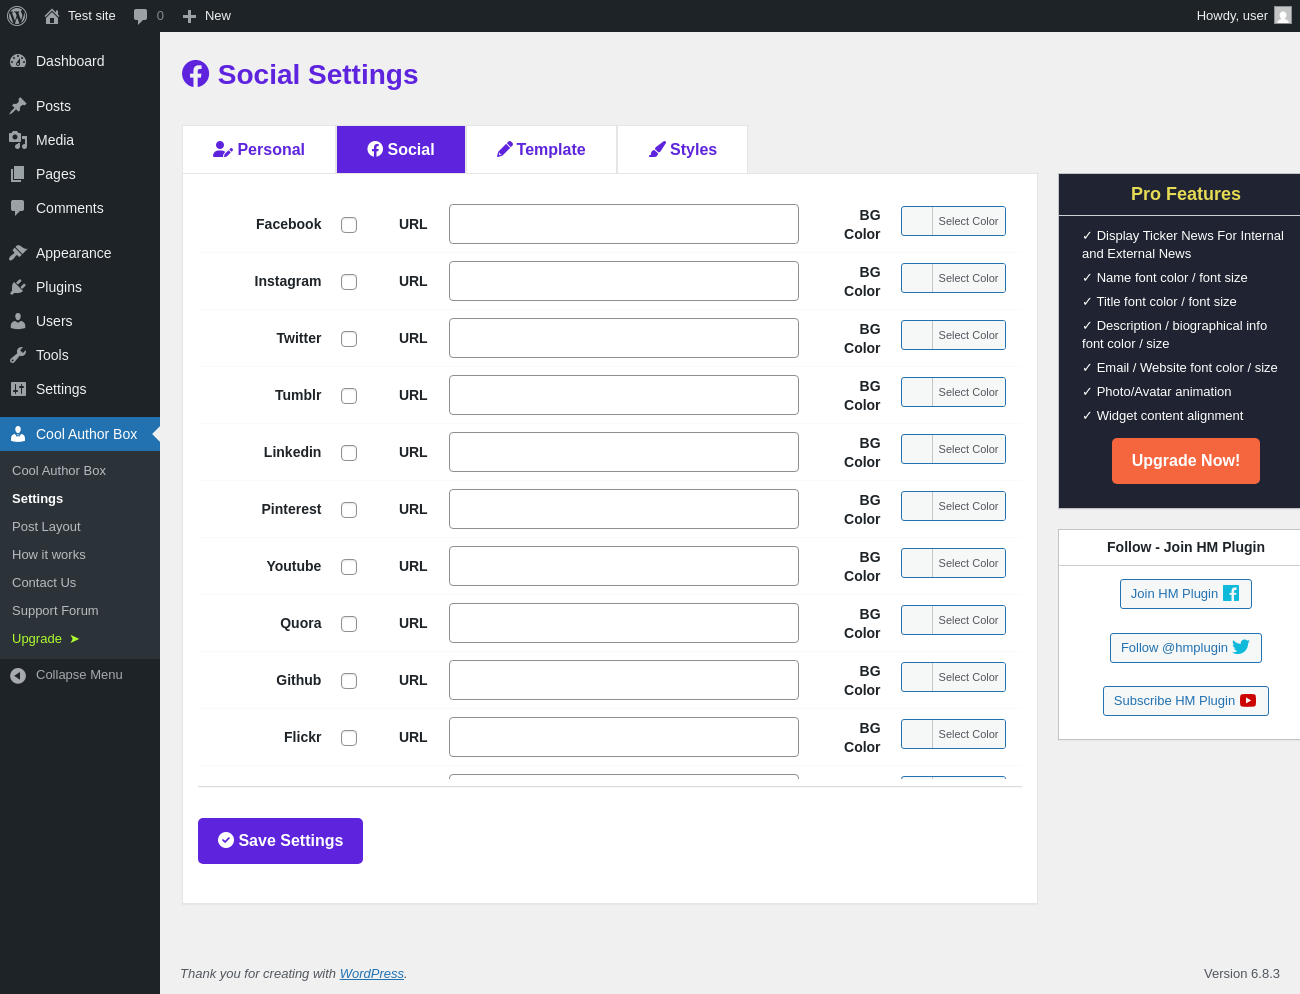Switch to the Social tab
The height and width of the screenshot is (994, 1300).
point(401,149)
